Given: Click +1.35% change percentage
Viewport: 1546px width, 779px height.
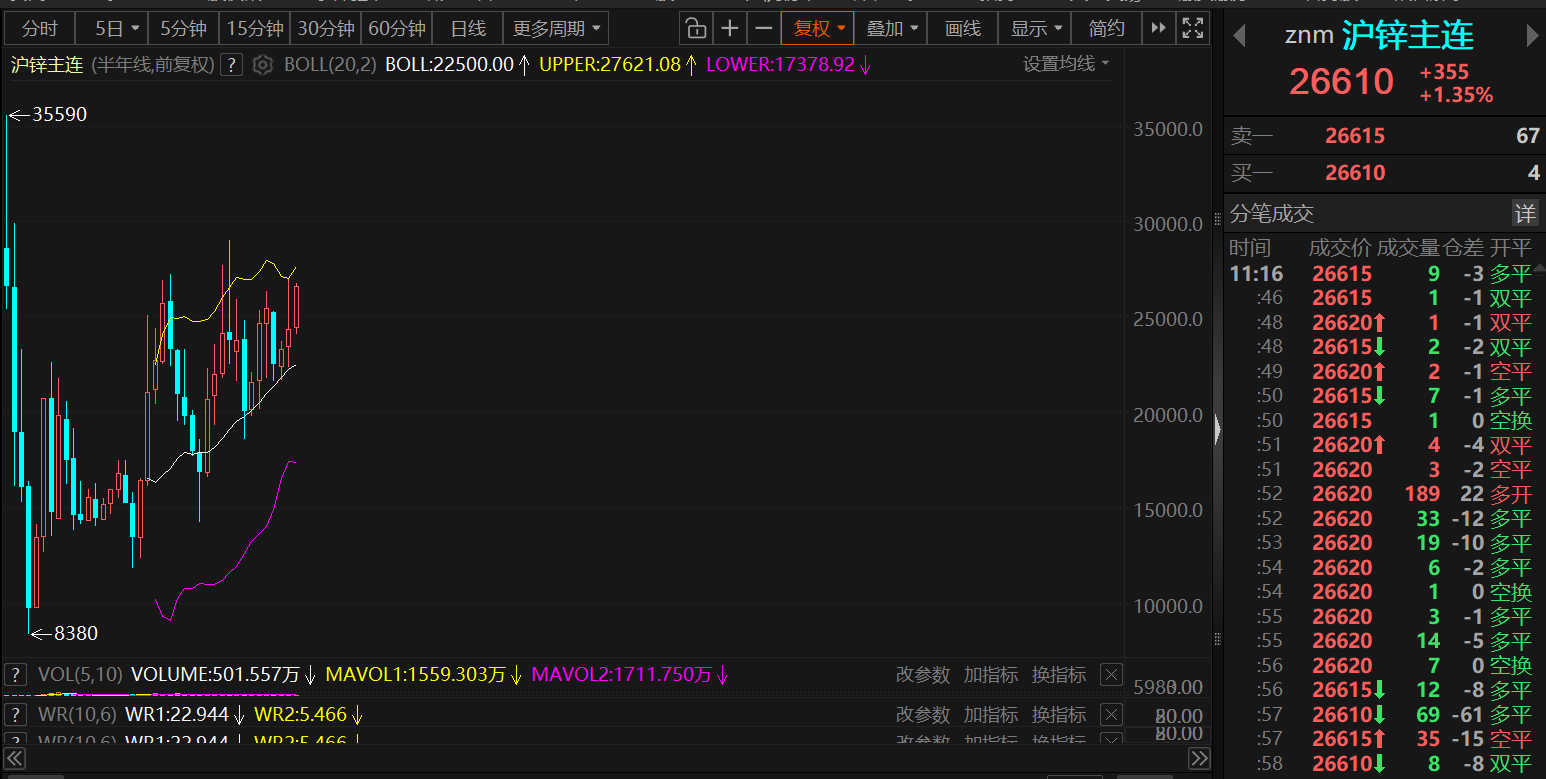Looking at the screenshot, I should (1456, 96).
